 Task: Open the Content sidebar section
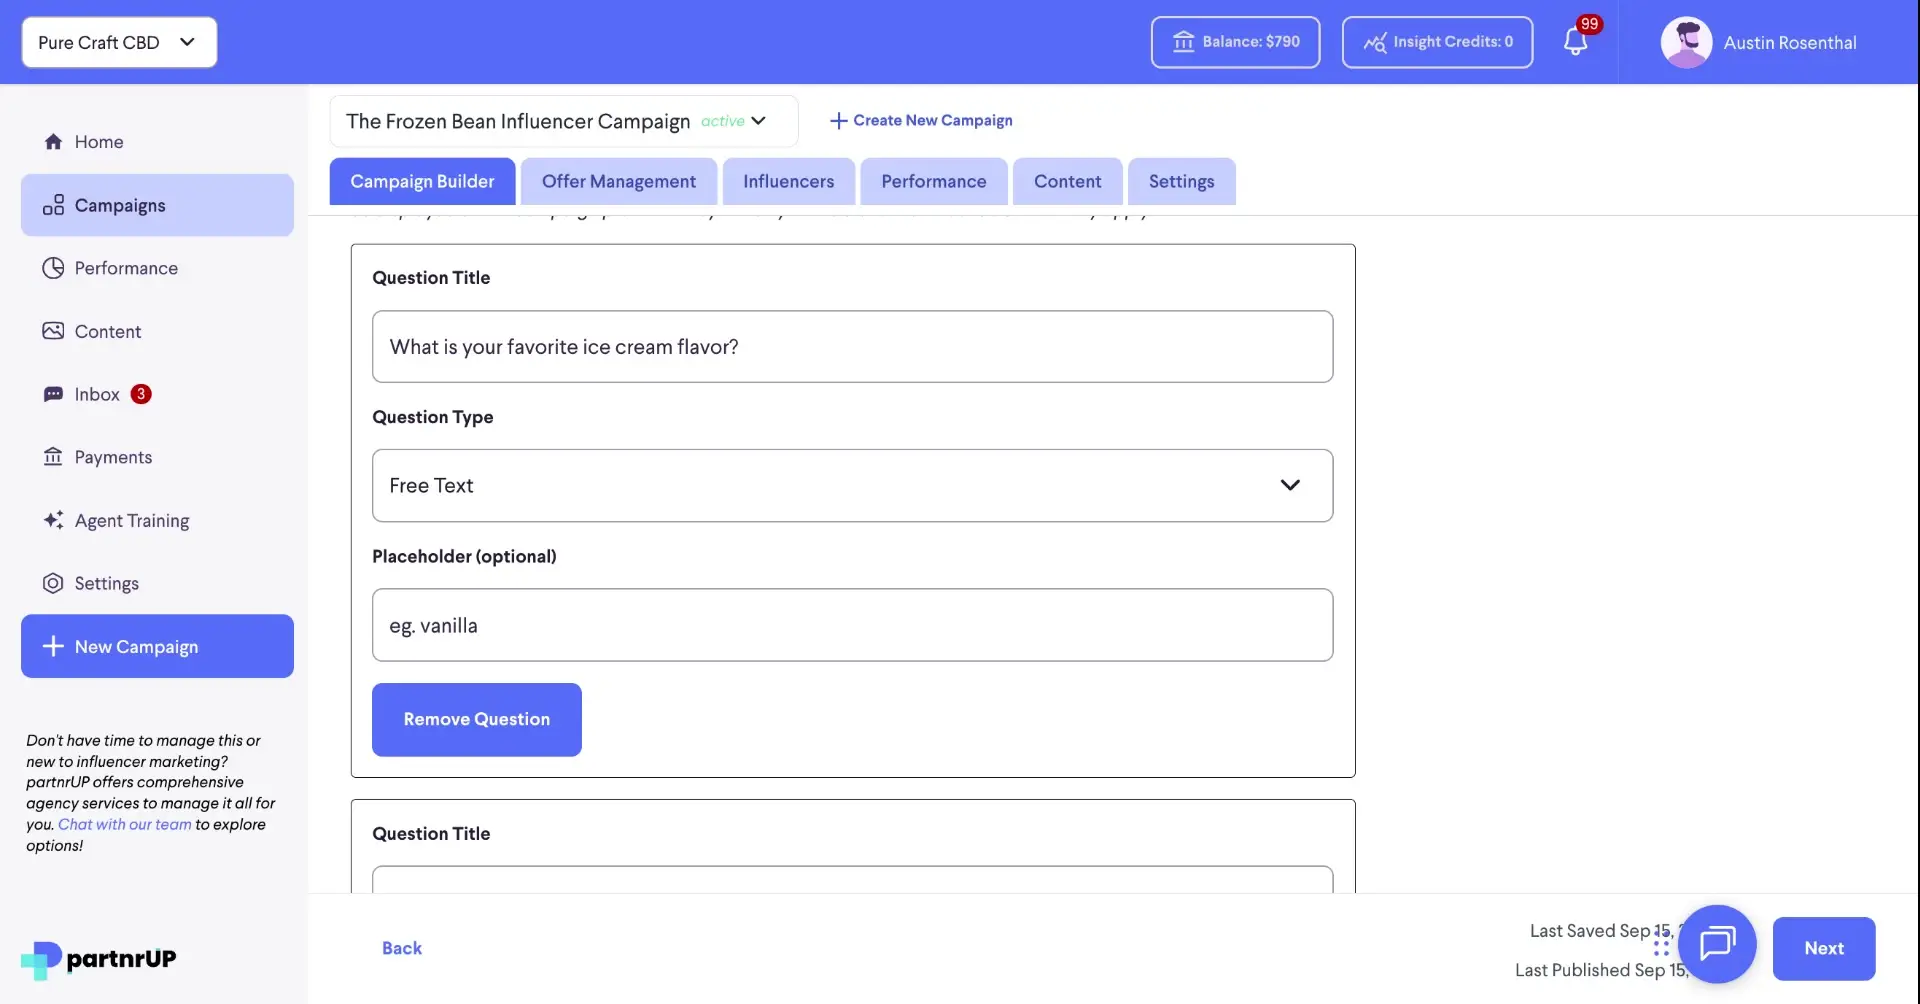tap(109, 330)
